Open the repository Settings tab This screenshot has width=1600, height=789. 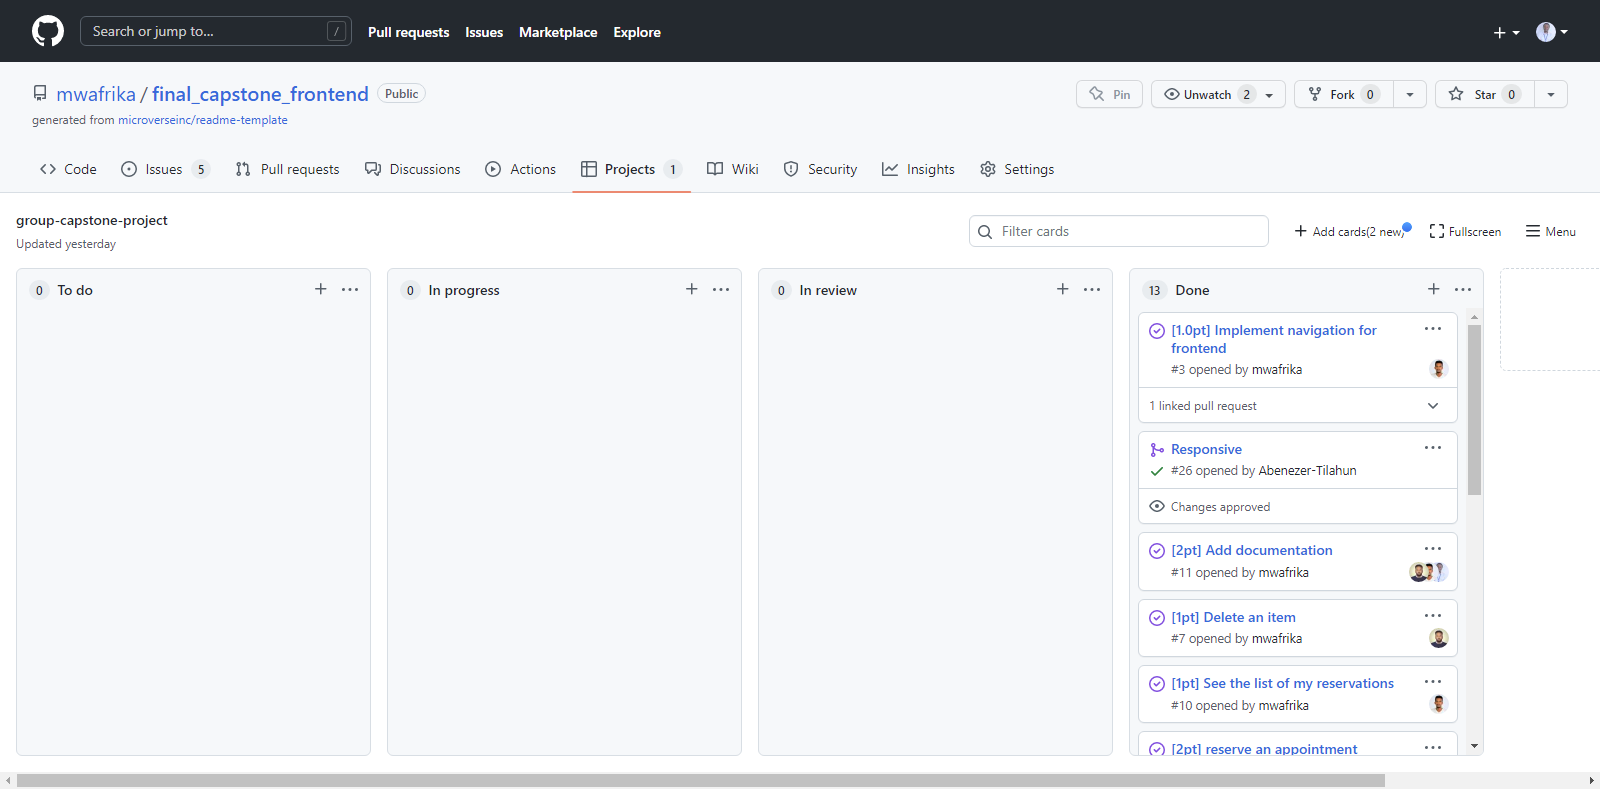point(1017,169)
